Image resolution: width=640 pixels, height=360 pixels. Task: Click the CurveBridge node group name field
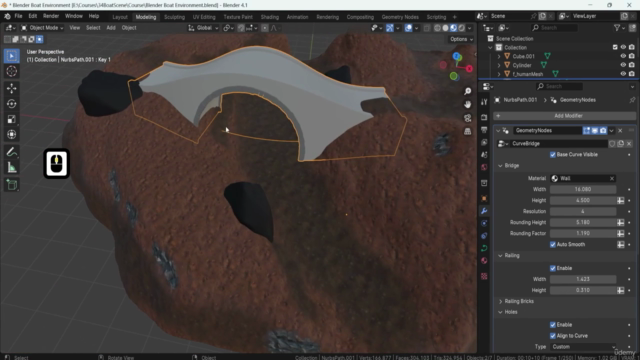point(558,144)
